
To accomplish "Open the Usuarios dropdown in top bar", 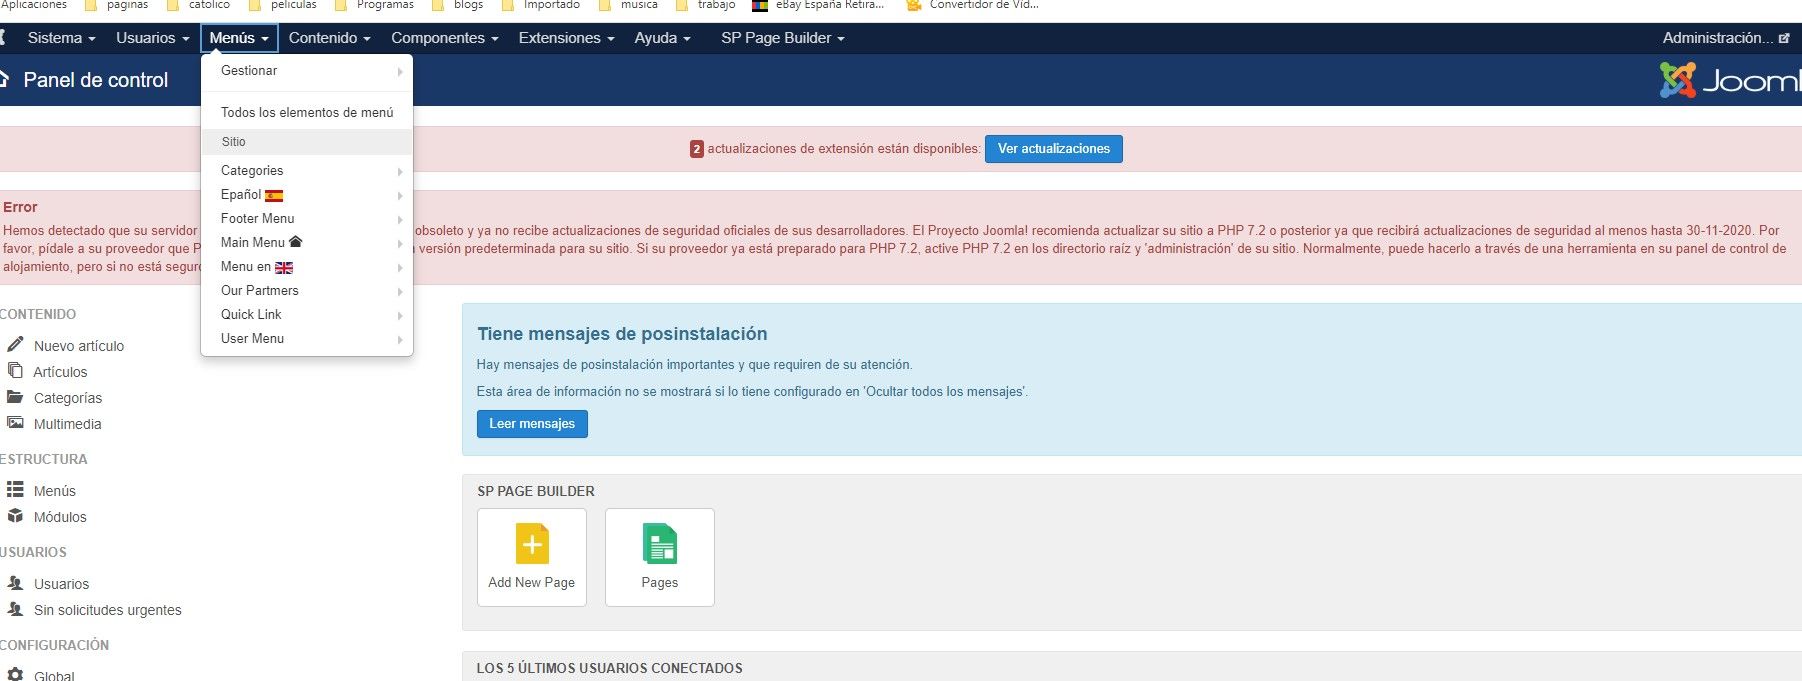I will pos(153,38).
